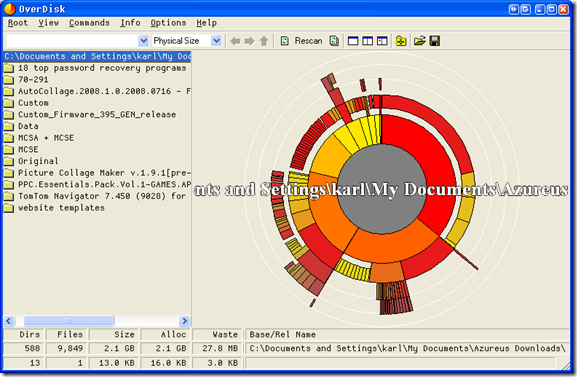Switch to the two-pane split layout icon
Image resolution: width=577 pixels, height=377 pixels.
pyautogui.click(x=368, y=41)
